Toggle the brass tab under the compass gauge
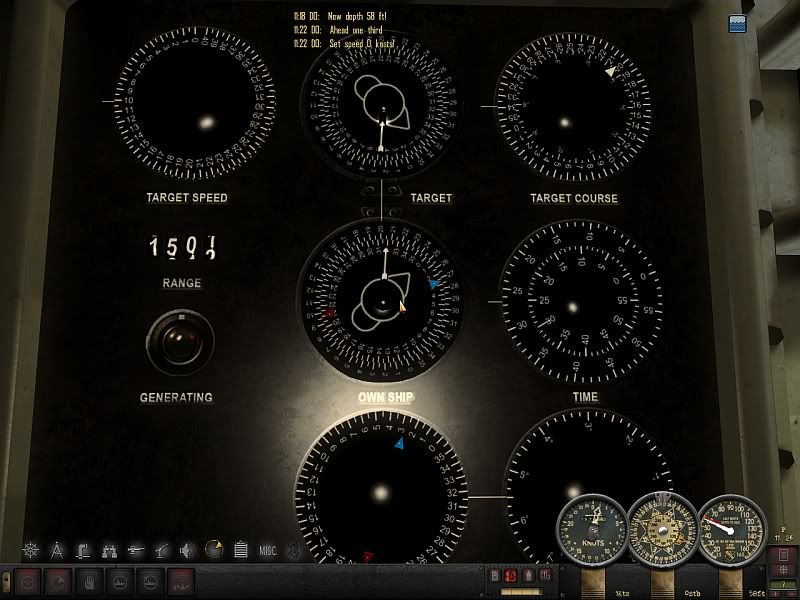The width and height of the screenshot is (800, 600). (662, 584)
